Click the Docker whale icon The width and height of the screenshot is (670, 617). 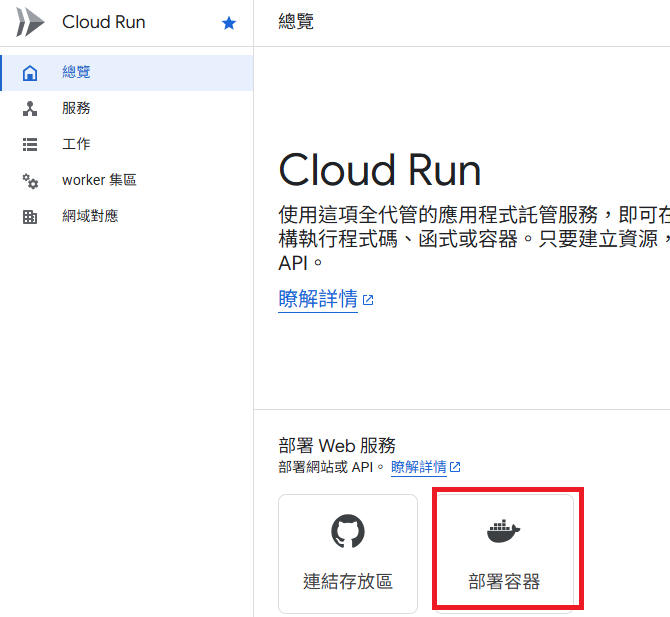tap(504, 531)
